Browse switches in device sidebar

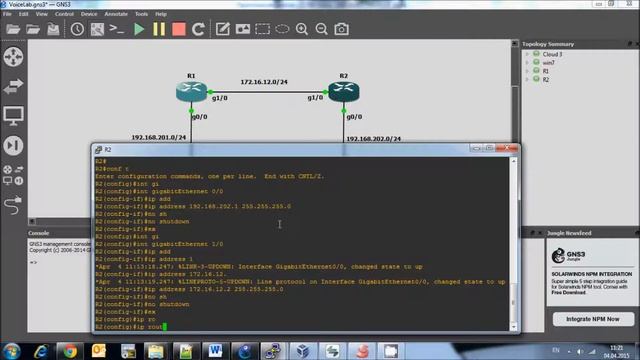point(13,86)
